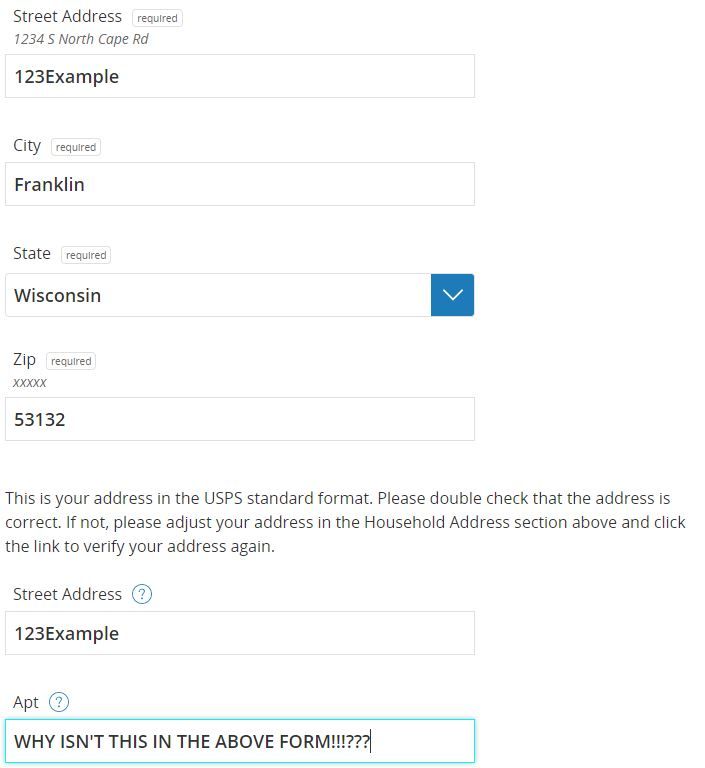Click the required badge next to Zip
705x768 pixels.
pos(71,361)
